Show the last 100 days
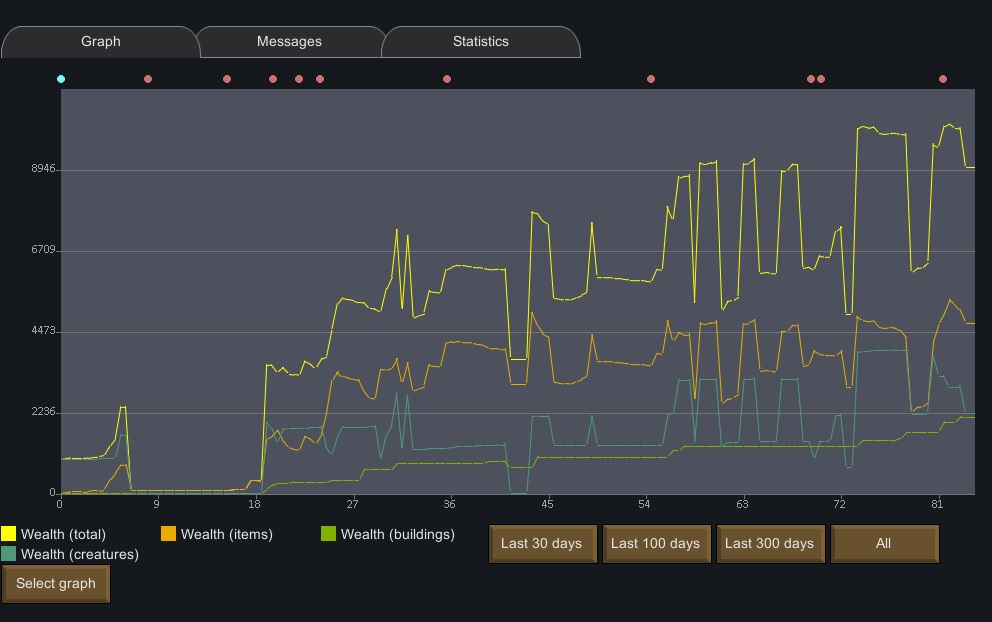 656,544
